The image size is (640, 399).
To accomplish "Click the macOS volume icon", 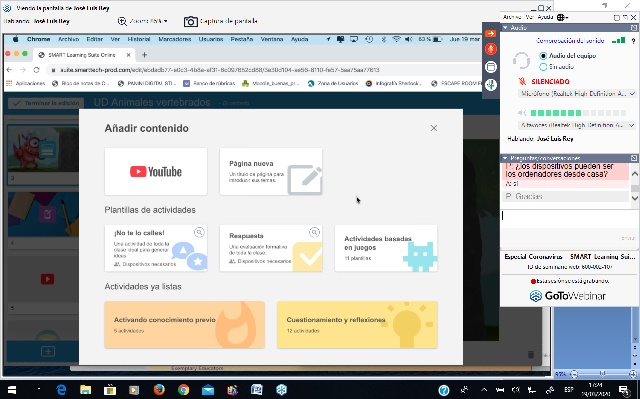I will [409, 39].
